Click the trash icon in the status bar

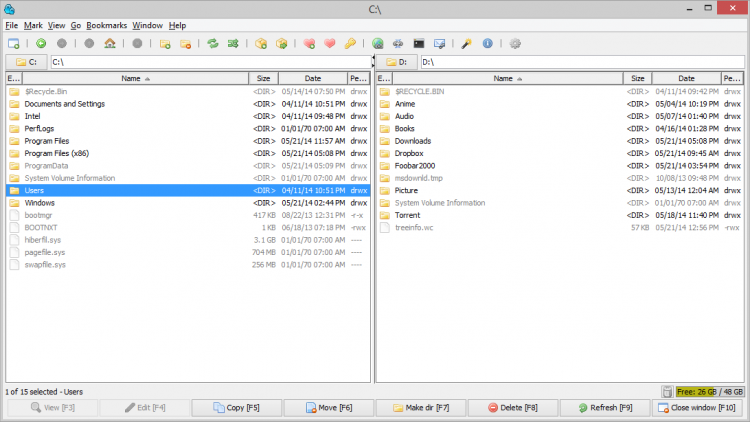tap(667, 392)
